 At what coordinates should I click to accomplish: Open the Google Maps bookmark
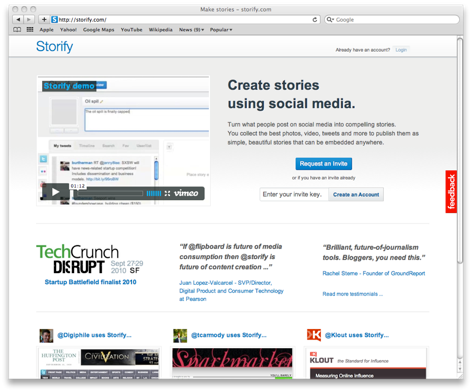click(98, 30)
